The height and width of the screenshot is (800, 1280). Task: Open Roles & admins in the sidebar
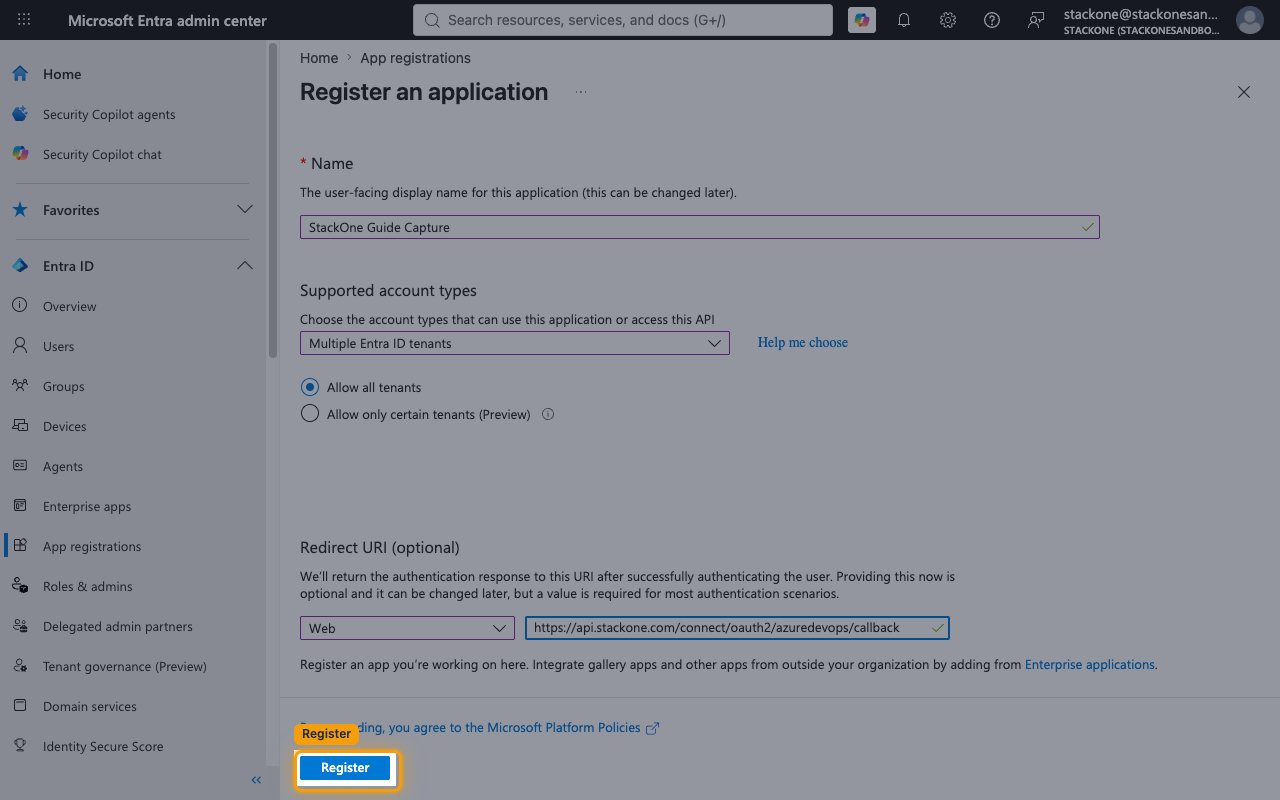pyautogui.click(x=88, y=586)
